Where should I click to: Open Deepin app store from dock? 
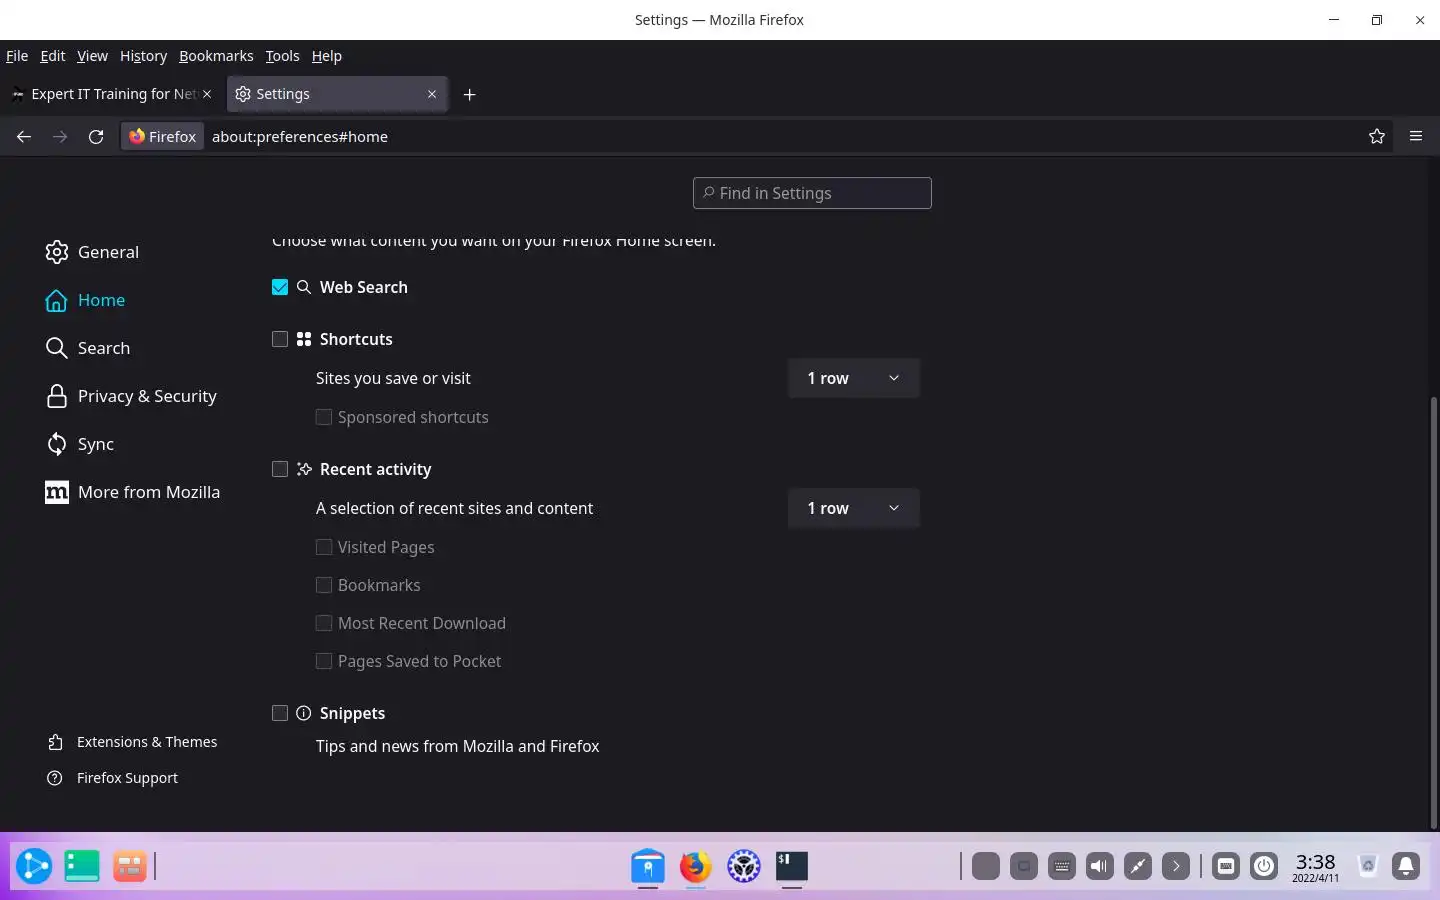648,866
